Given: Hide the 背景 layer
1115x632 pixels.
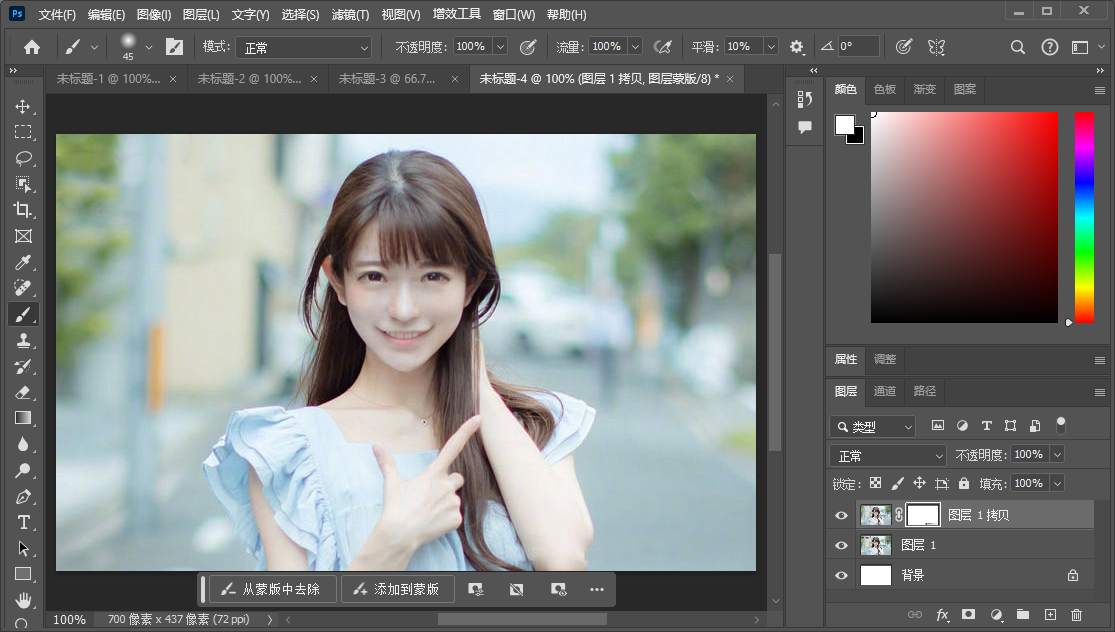Looking at the screenshot, I should (x=841, y=575).
